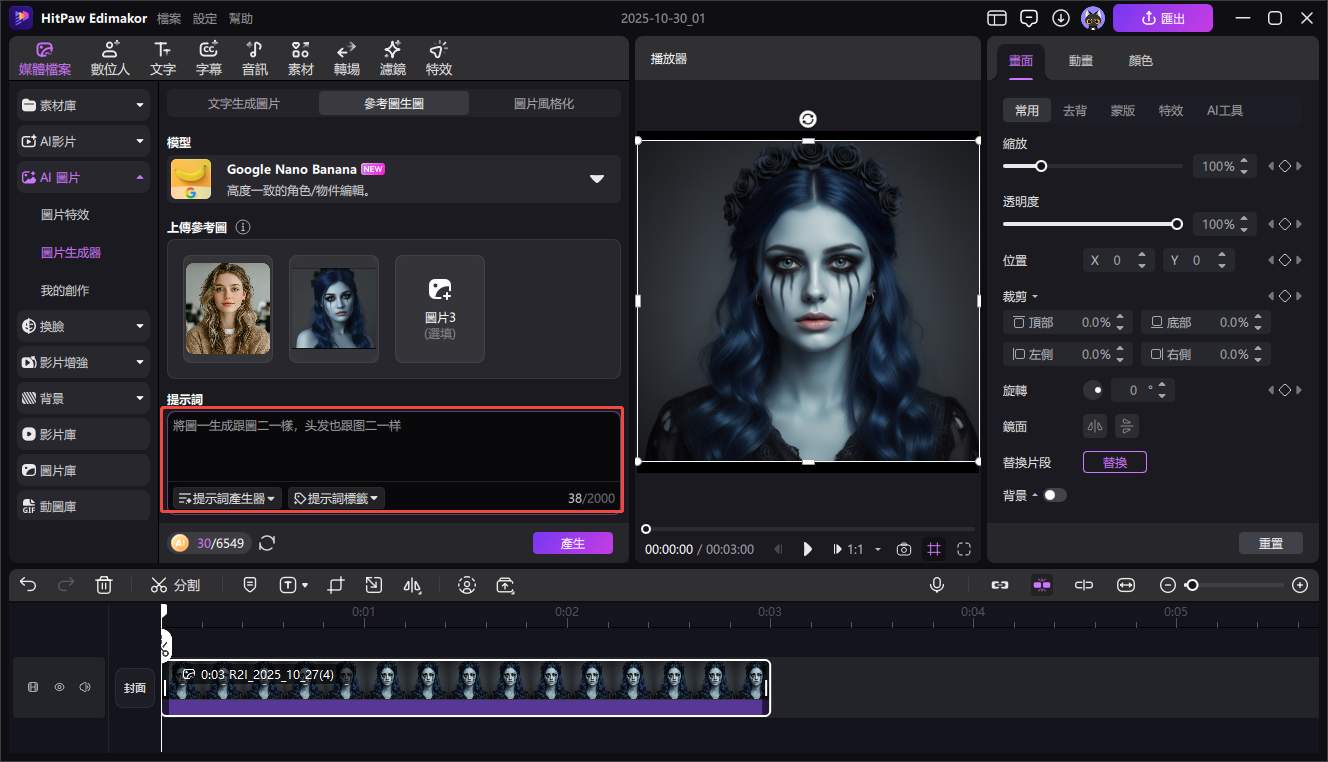This screenshot has height=762, width=1328.
Task: Open the prompt generator dropdown
Action: click(226, 498)
